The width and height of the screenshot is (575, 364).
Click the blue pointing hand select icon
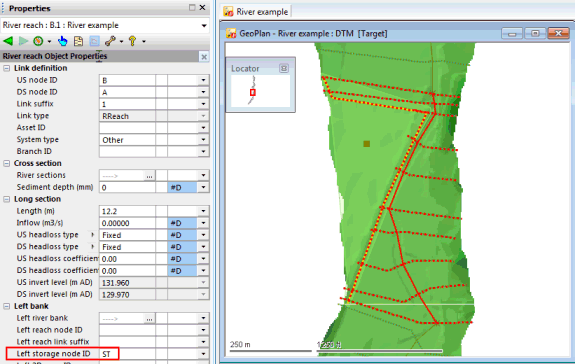(62, 41)
